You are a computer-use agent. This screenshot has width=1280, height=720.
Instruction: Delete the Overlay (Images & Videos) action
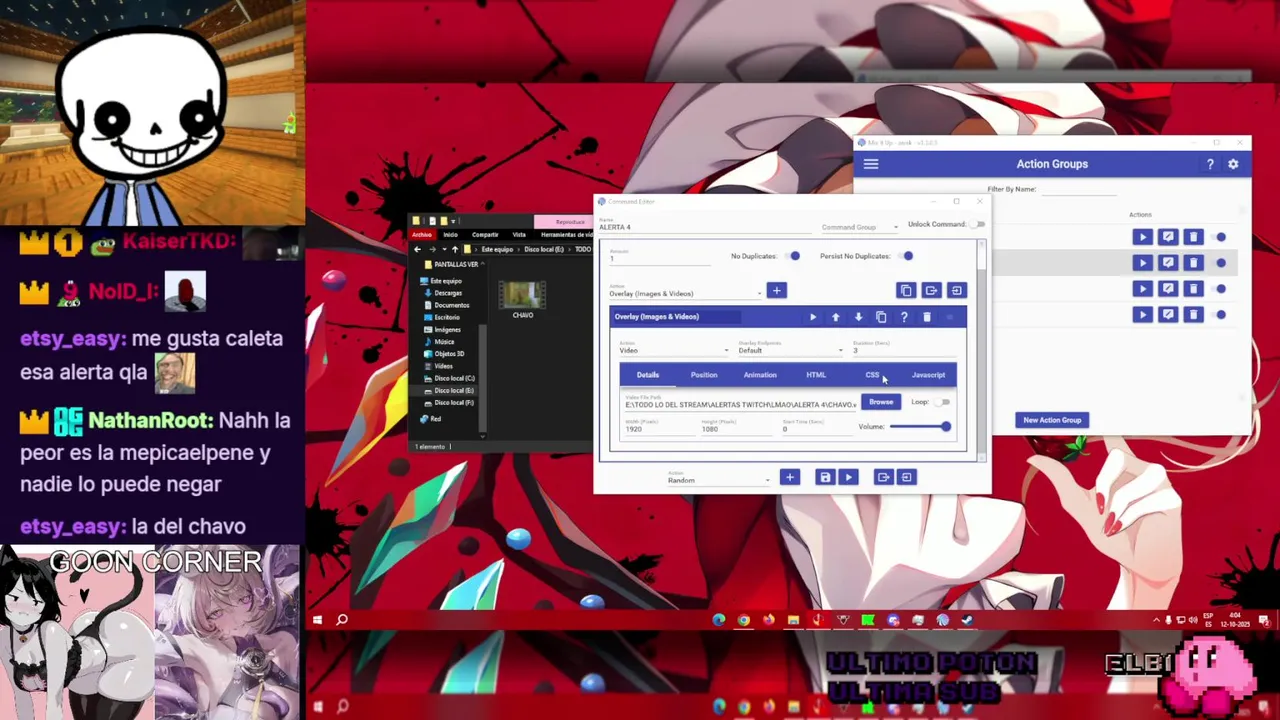pos(927,317)
